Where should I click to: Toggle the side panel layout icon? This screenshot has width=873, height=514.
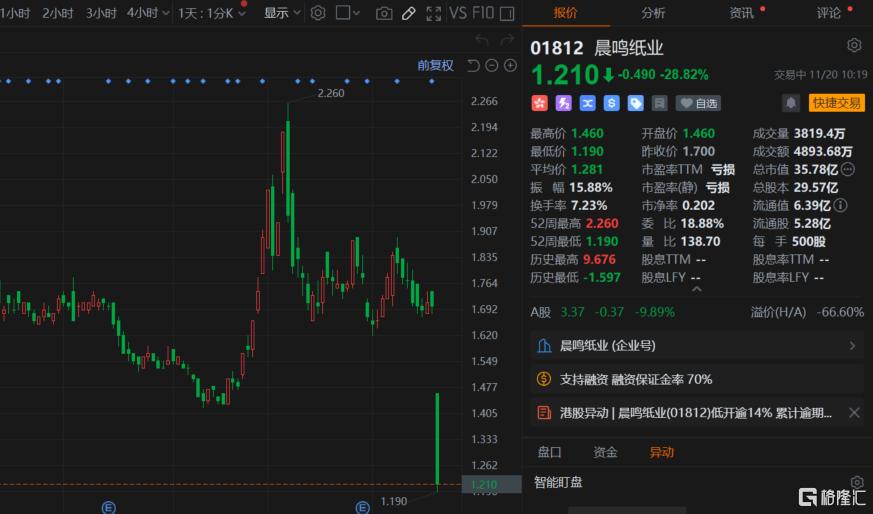507,13
